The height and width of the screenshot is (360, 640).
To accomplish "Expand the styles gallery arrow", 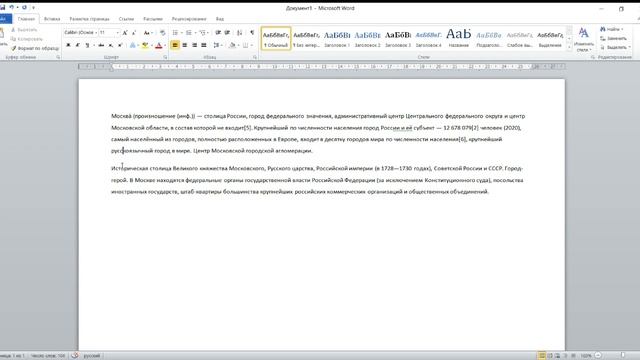I will (x=569, y=48).
